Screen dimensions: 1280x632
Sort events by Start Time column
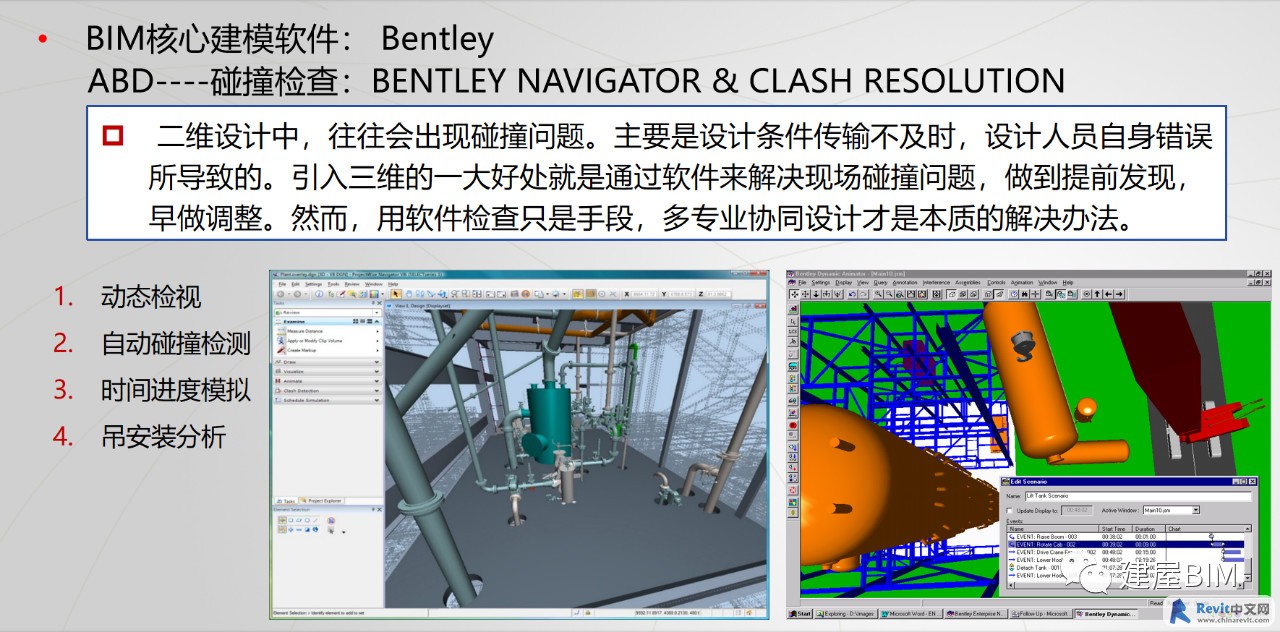[x=1115, y=529]
